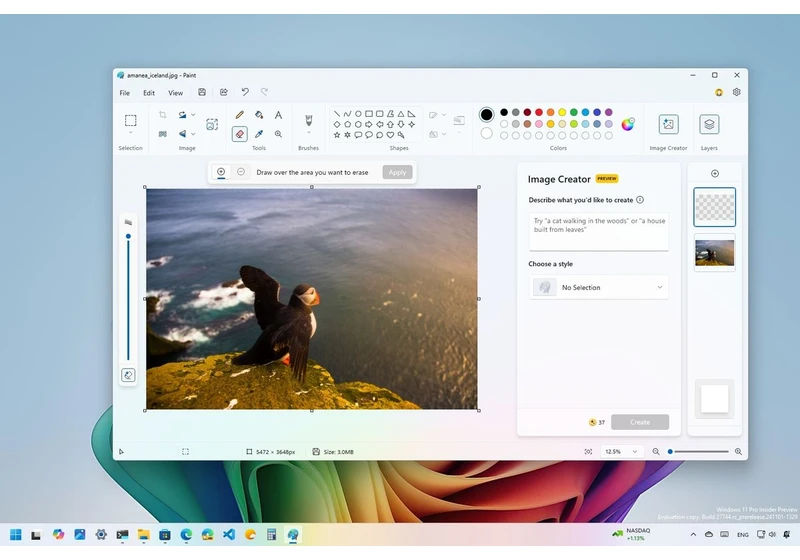Click the Undo arrow
This screenshot has width=800, height=560.
(x=245, y=92)
